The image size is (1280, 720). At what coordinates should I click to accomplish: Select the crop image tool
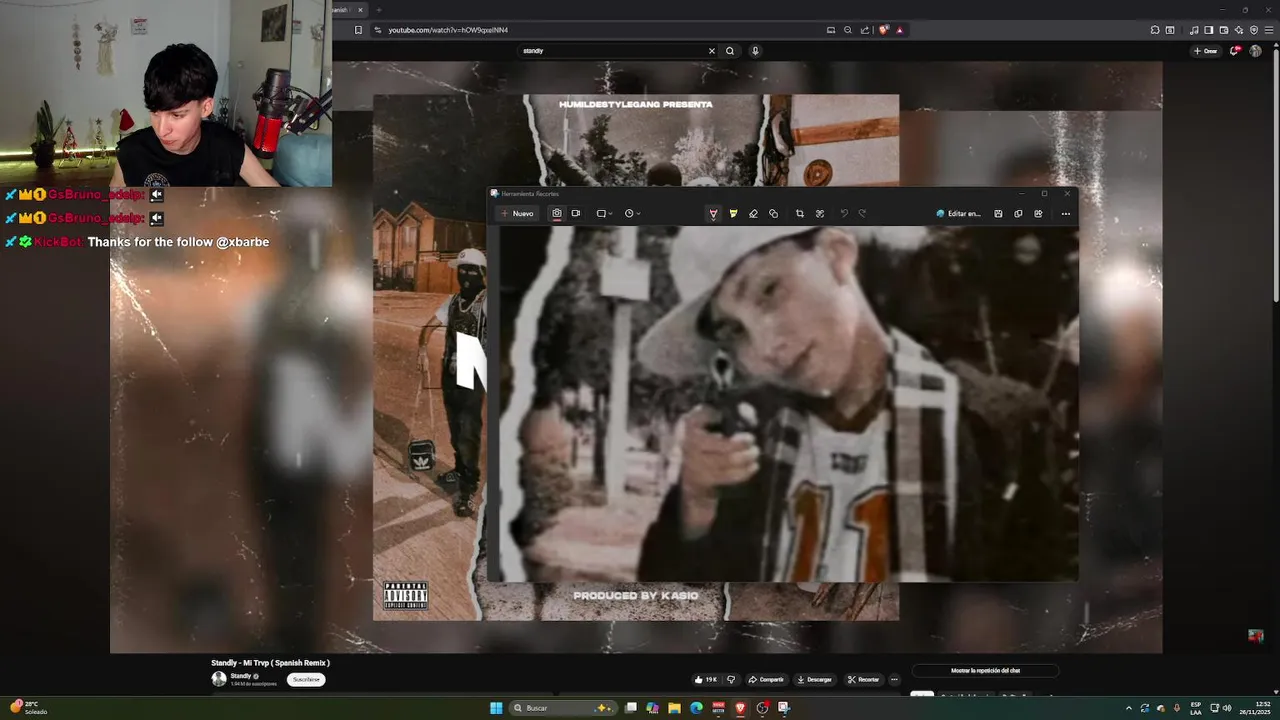click(x=799, y=213)
